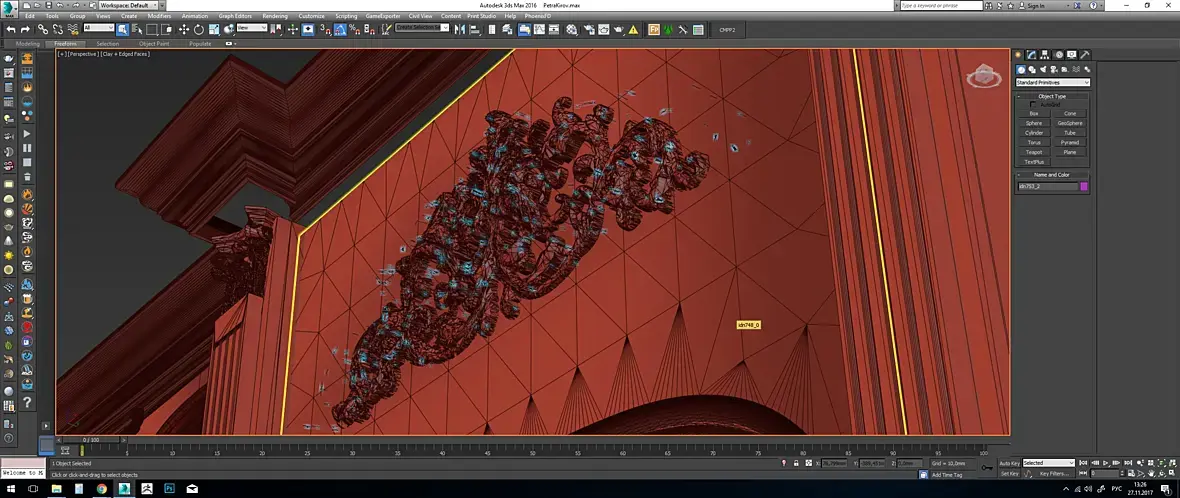Viewport: 1180px width, 498px height.
Task: Open the Material Editor icon
Action: [572, 29]
